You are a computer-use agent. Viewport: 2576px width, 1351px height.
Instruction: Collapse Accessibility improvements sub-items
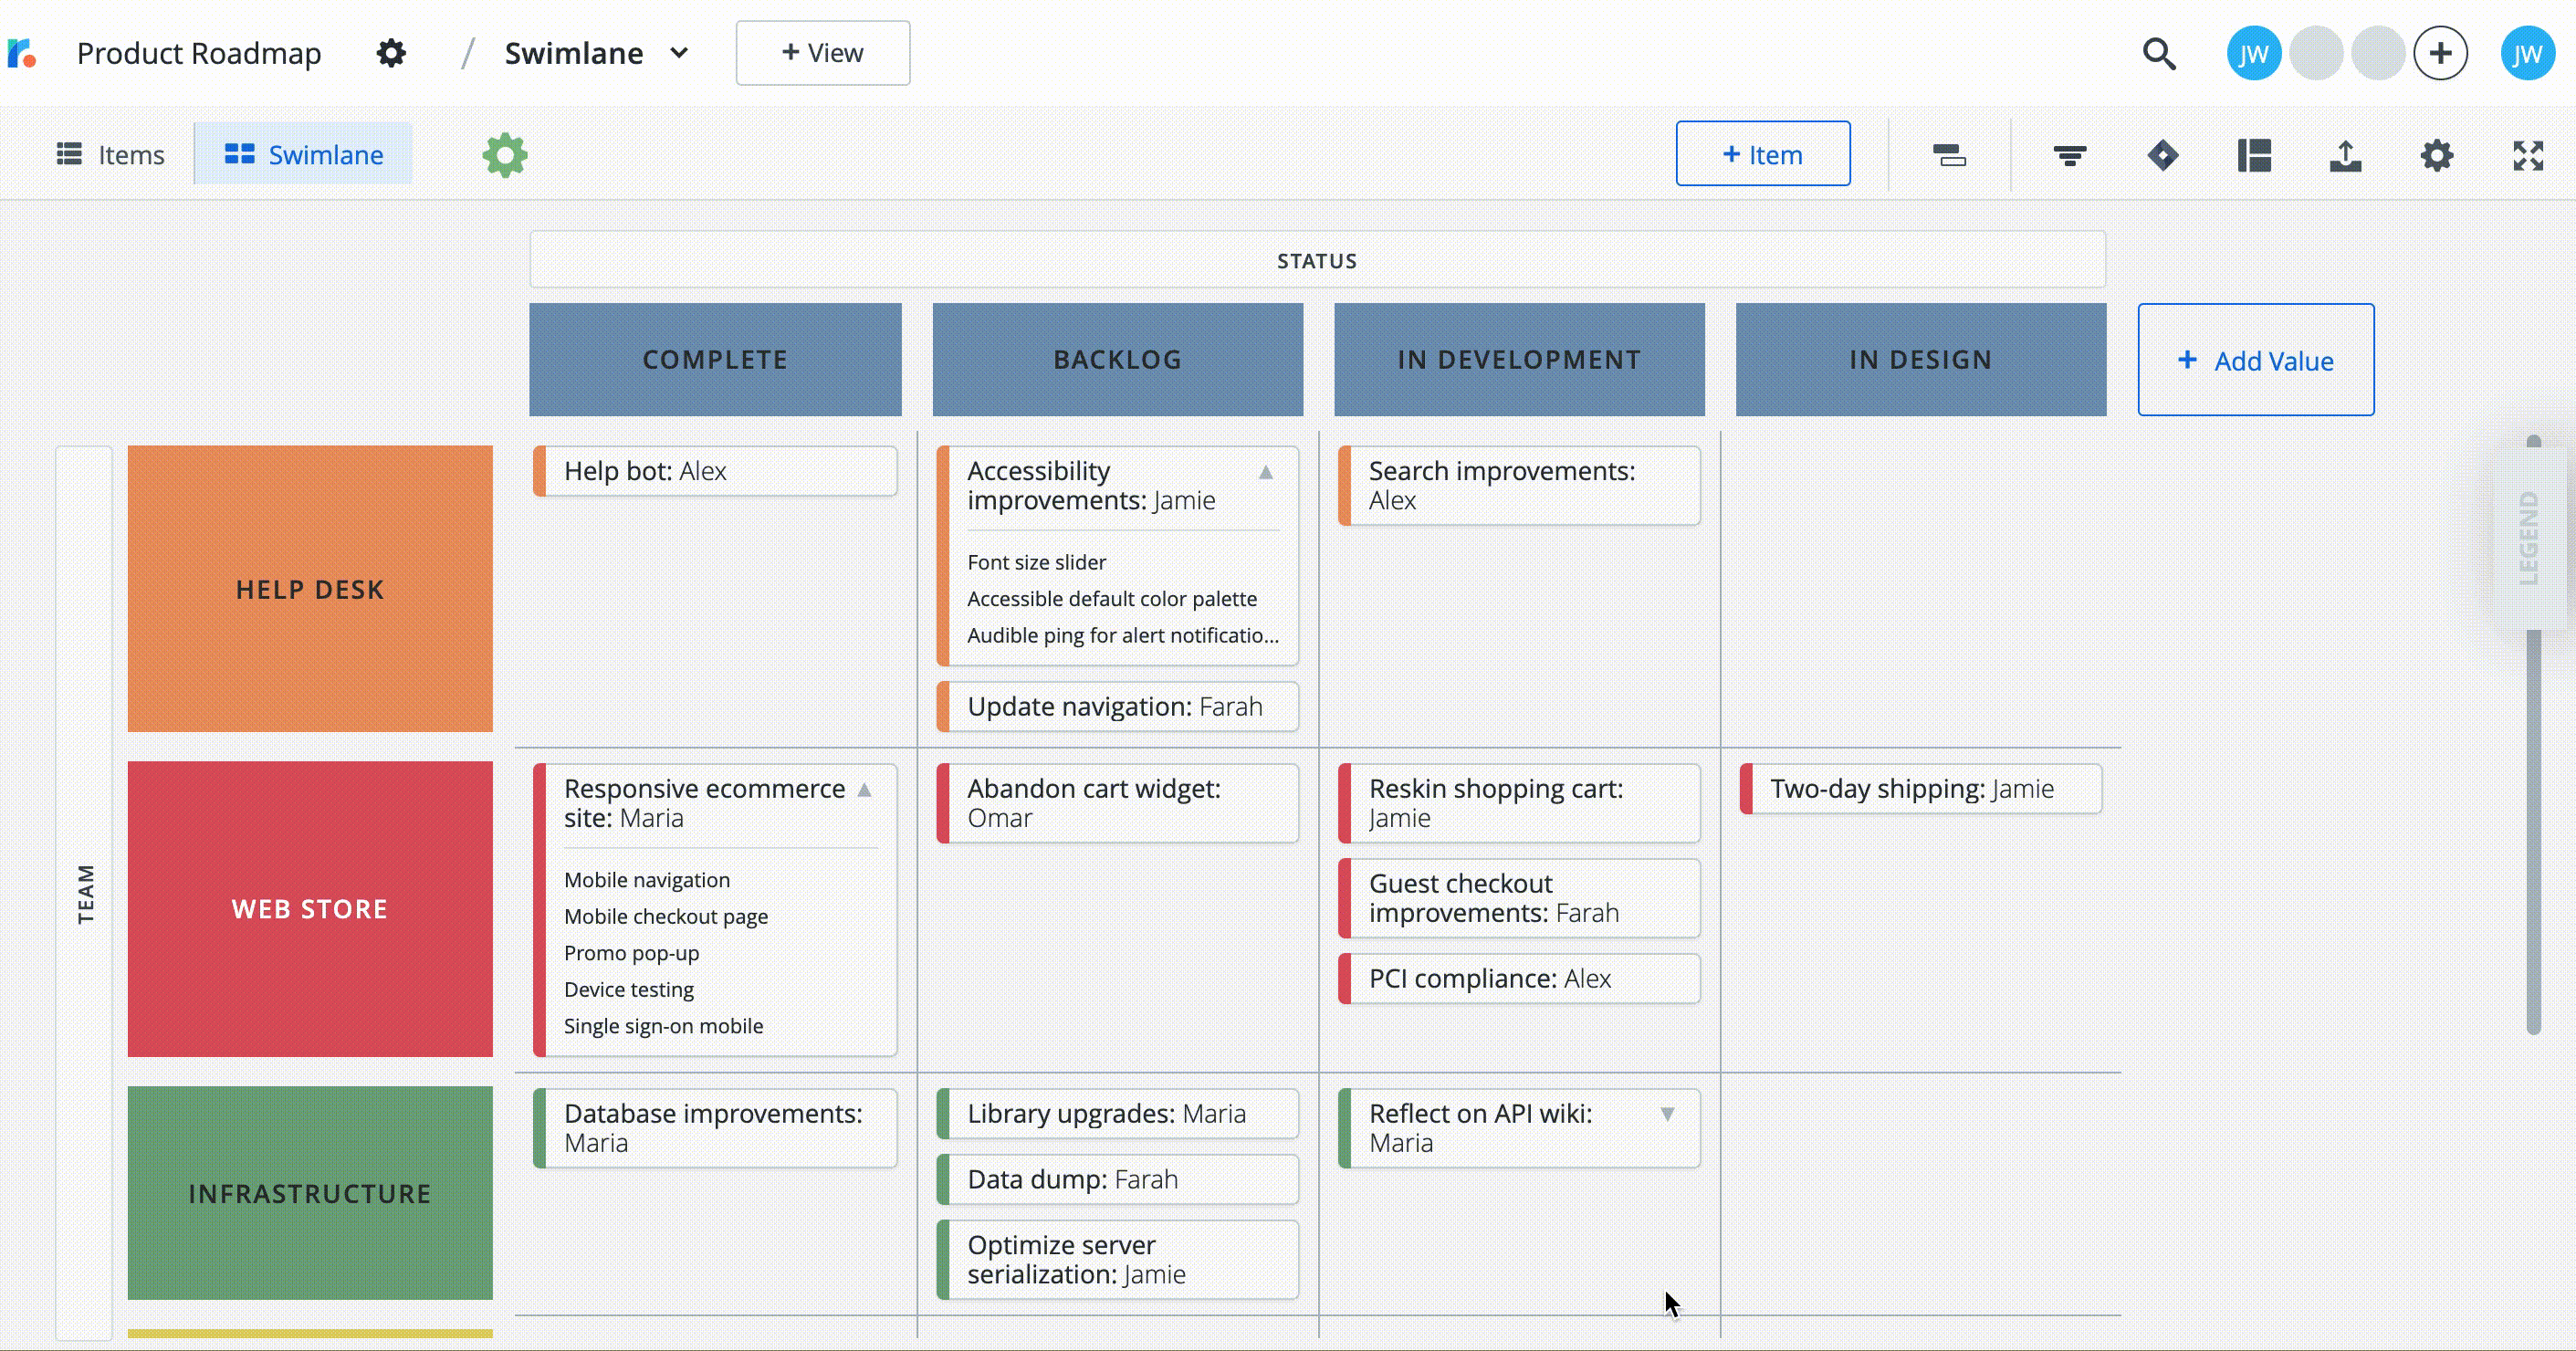(1266, 472)
